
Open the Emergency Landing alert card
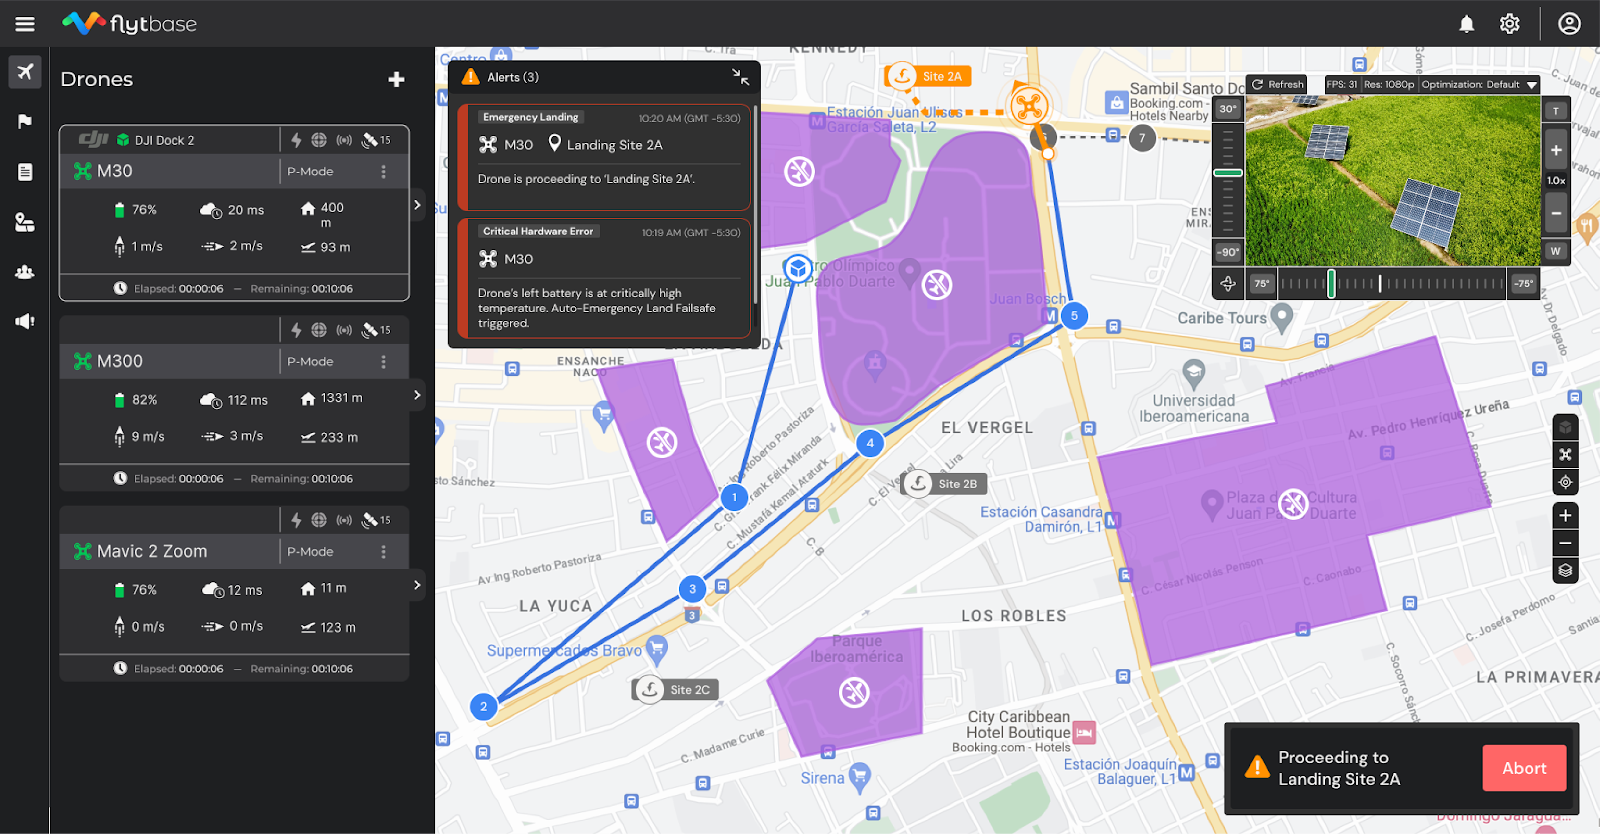tap(604, 157)
